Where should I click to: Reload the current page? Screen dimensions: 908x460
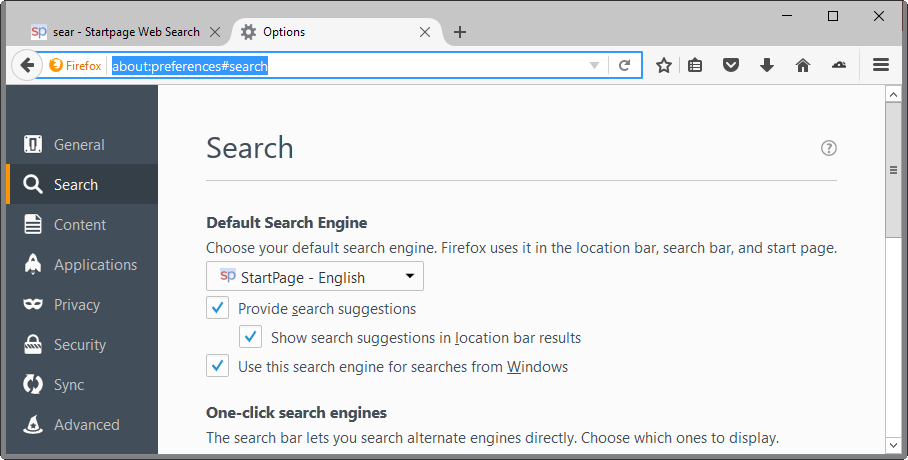click(x=624, y=65)
